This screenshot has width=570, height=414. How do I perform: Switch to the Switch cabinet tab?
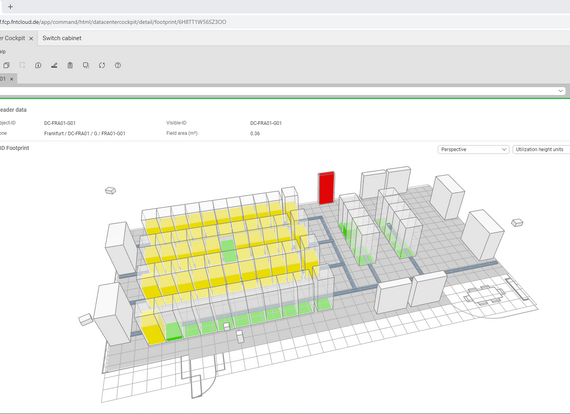coord(62,38)
